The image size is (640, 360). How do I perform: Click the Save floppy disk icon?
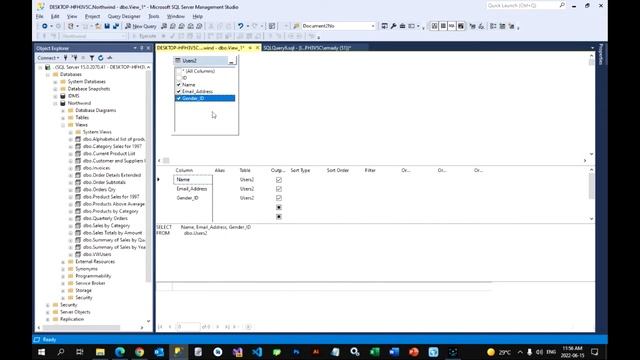(107, 26)
